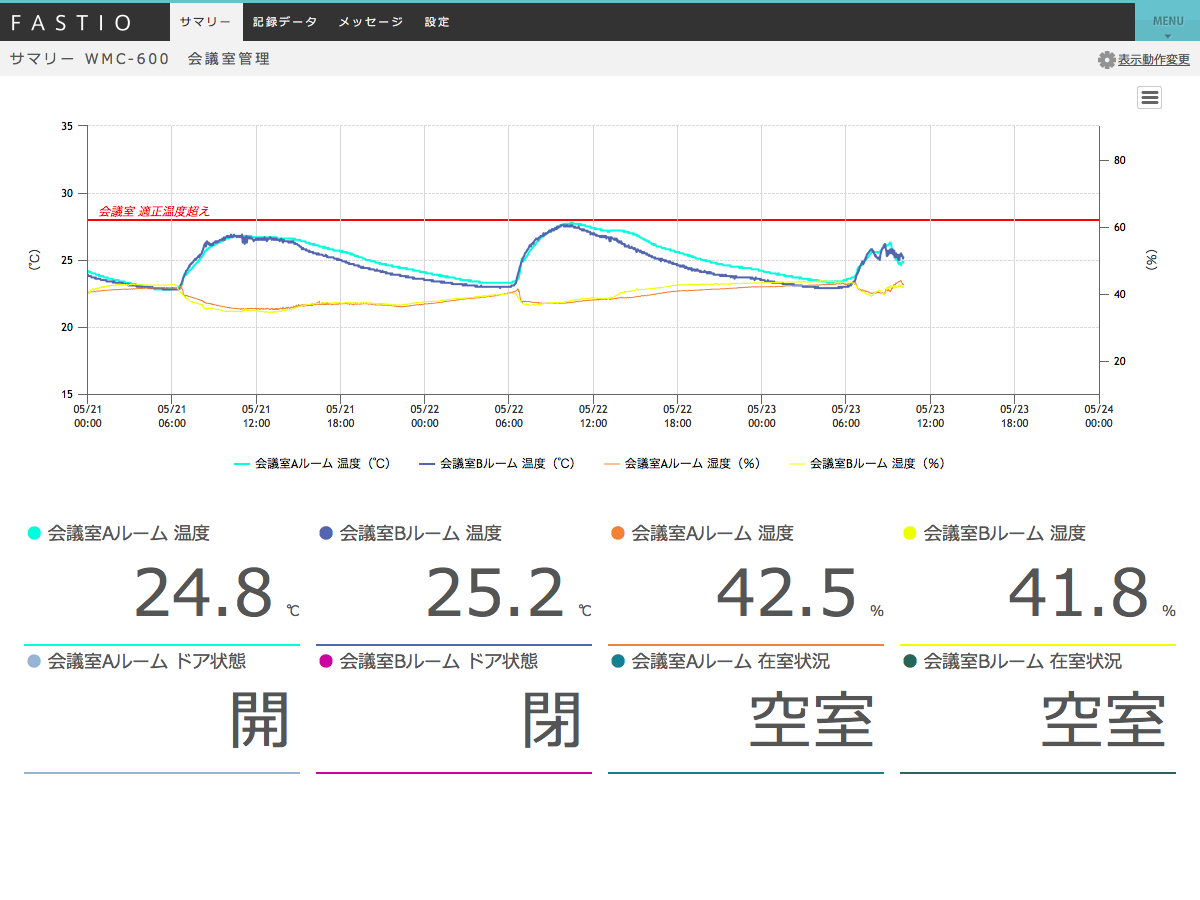Select the 41.8 % humidity value
The height and width of the screenshot is (900, 1200).
pos(1078,593)
